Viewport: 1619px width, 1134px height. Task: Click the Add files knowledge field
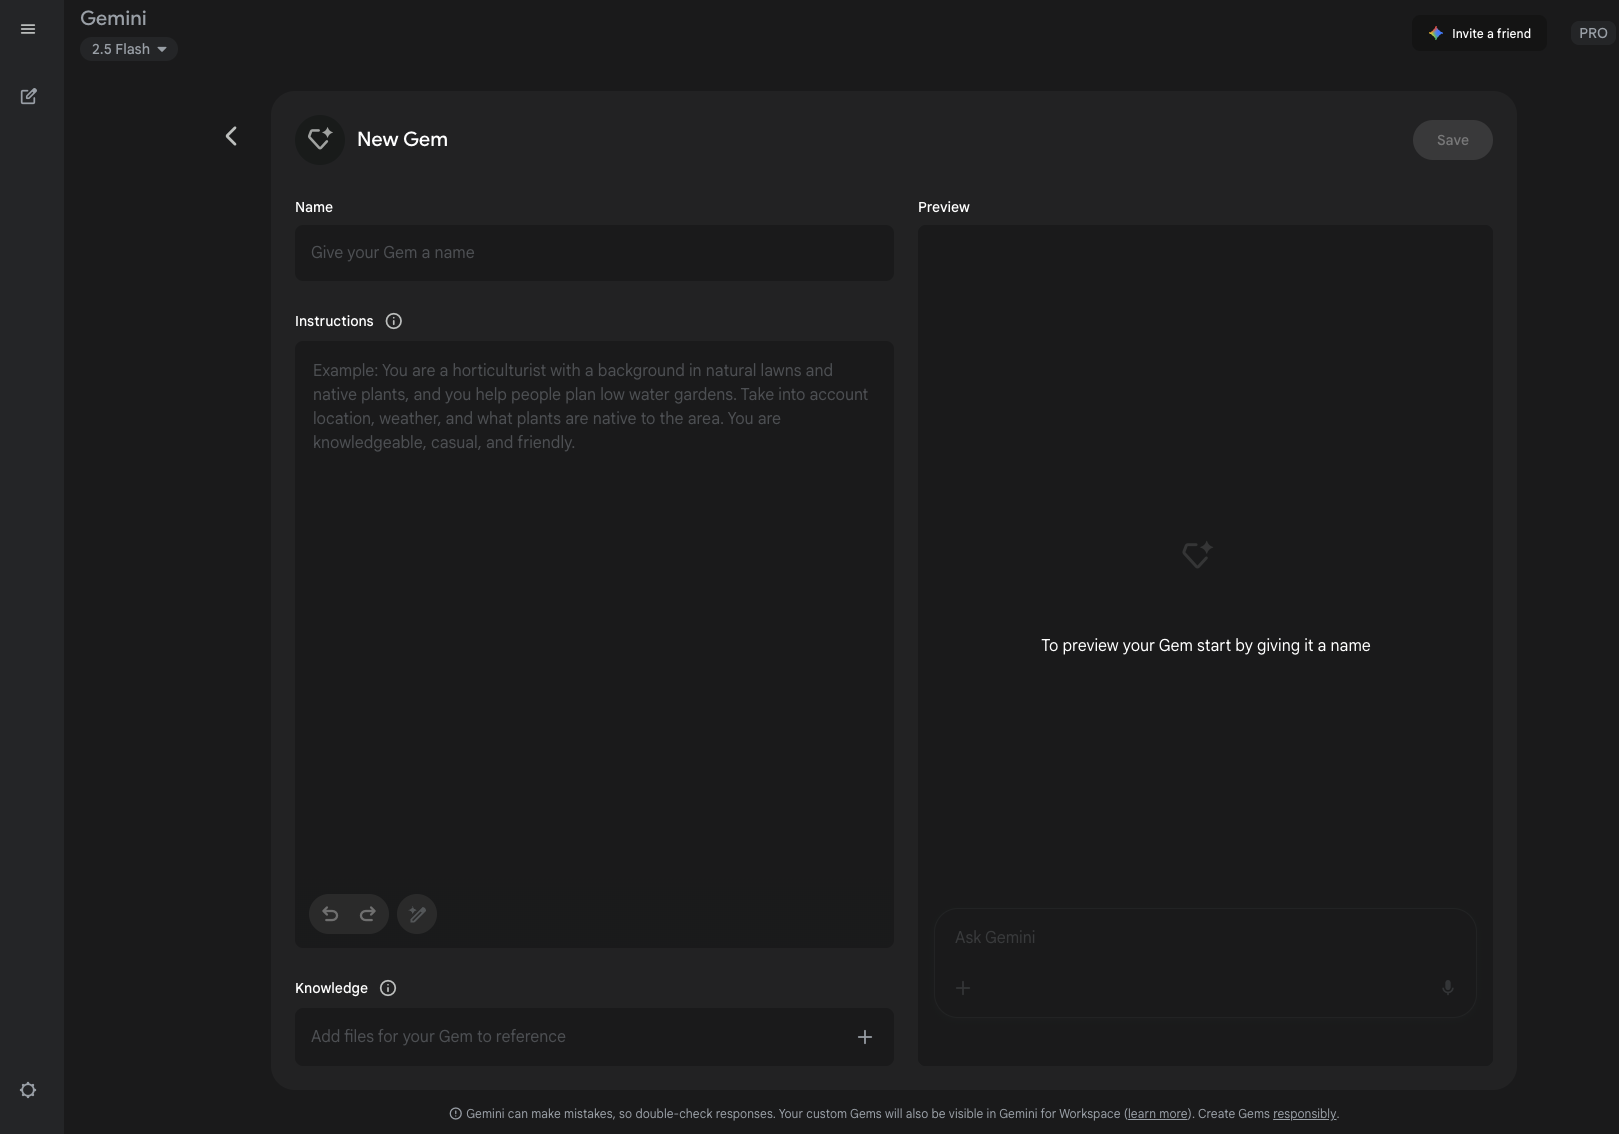594,1037
